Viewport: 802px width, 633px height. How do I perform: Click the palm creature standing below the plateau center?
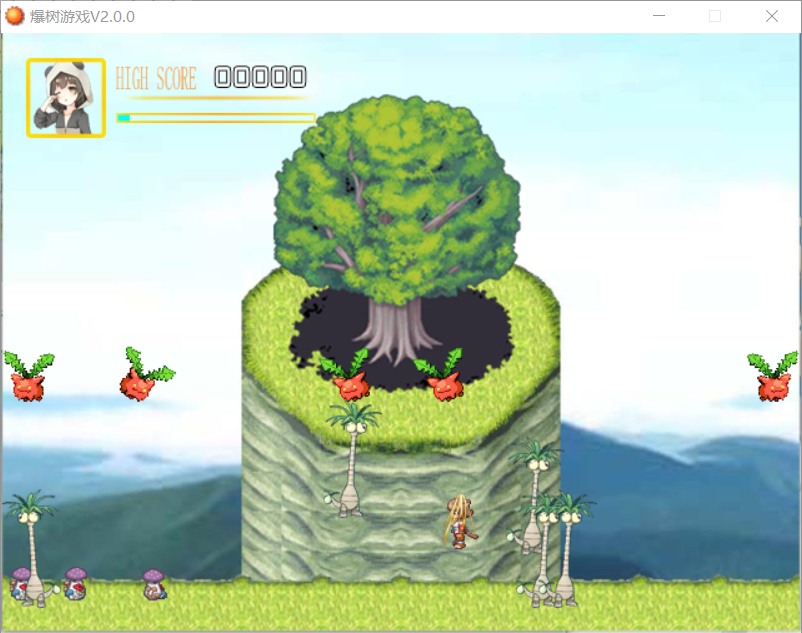(x=350, y=459)
